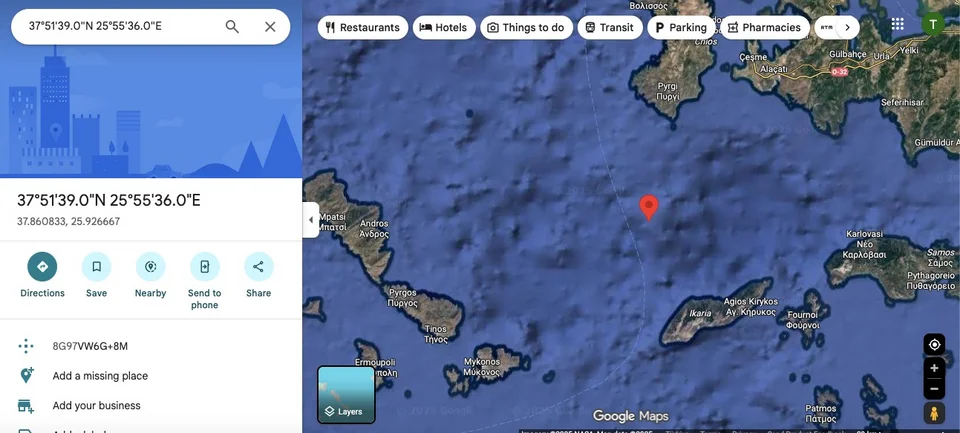
Task: Find places Nearby
Action: coord(151,275)
